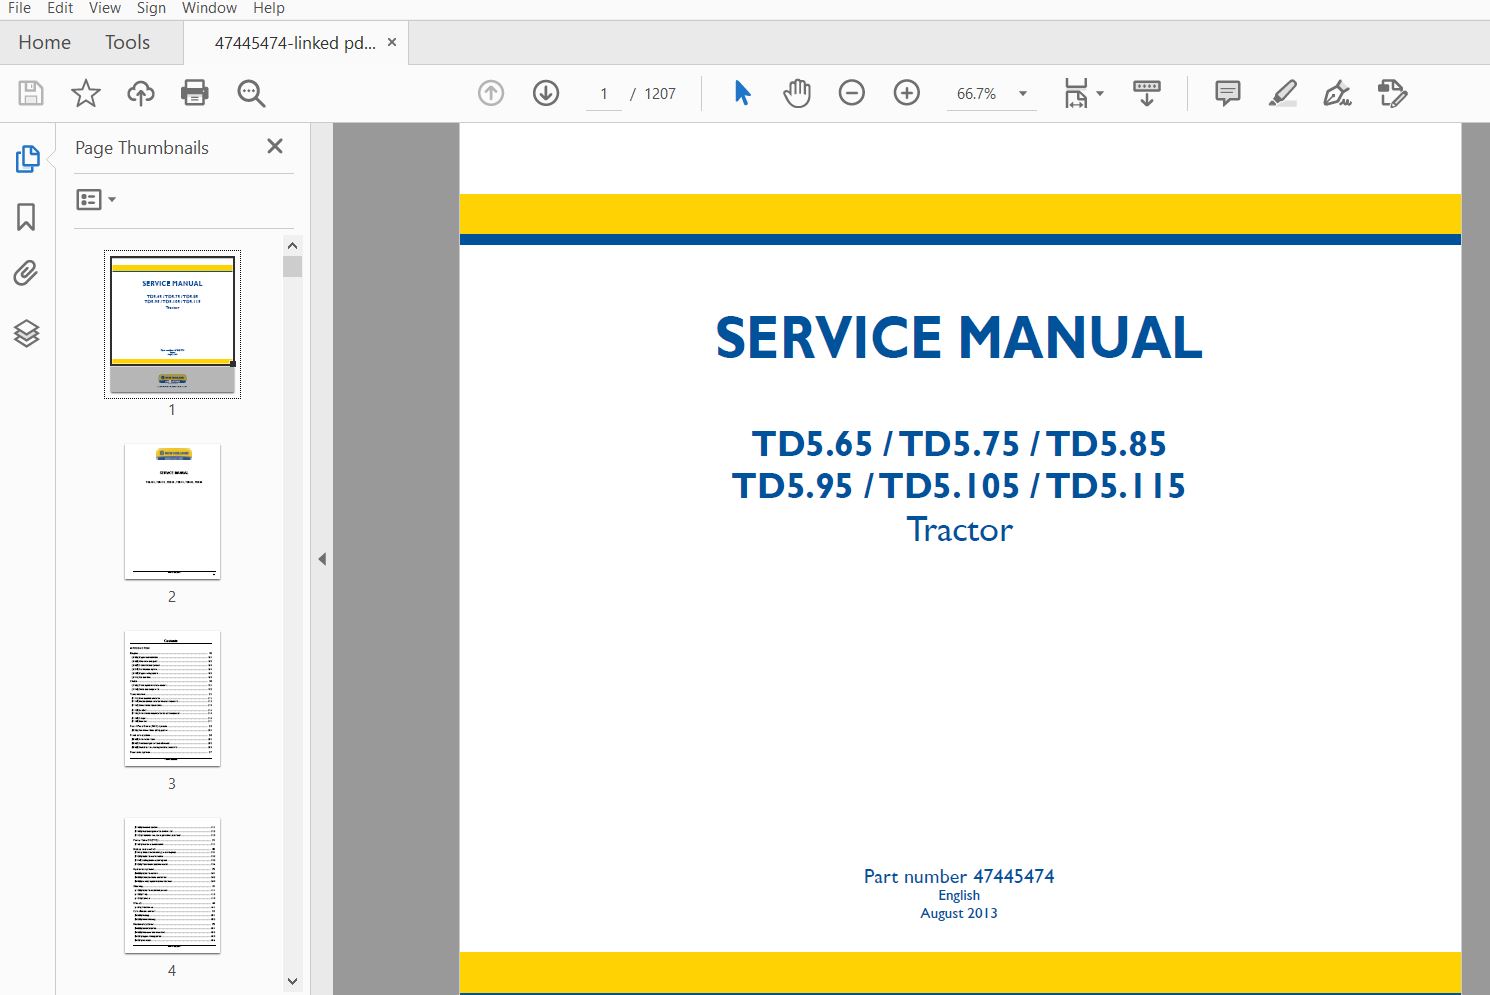Open the View menu
This screenshot has height=995, width=1490.
[105, 8]
